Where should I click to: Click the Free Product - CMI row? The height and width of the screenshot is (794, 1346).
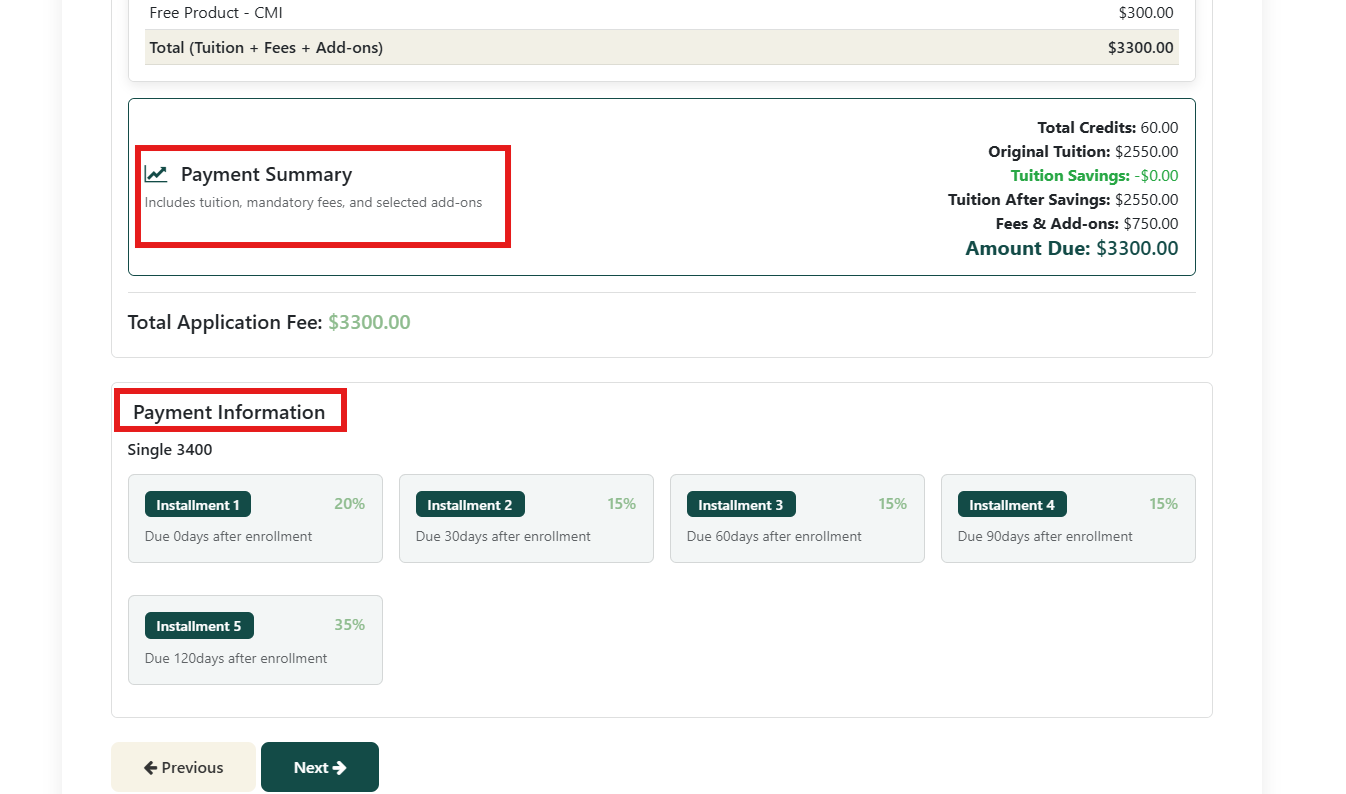216,13
